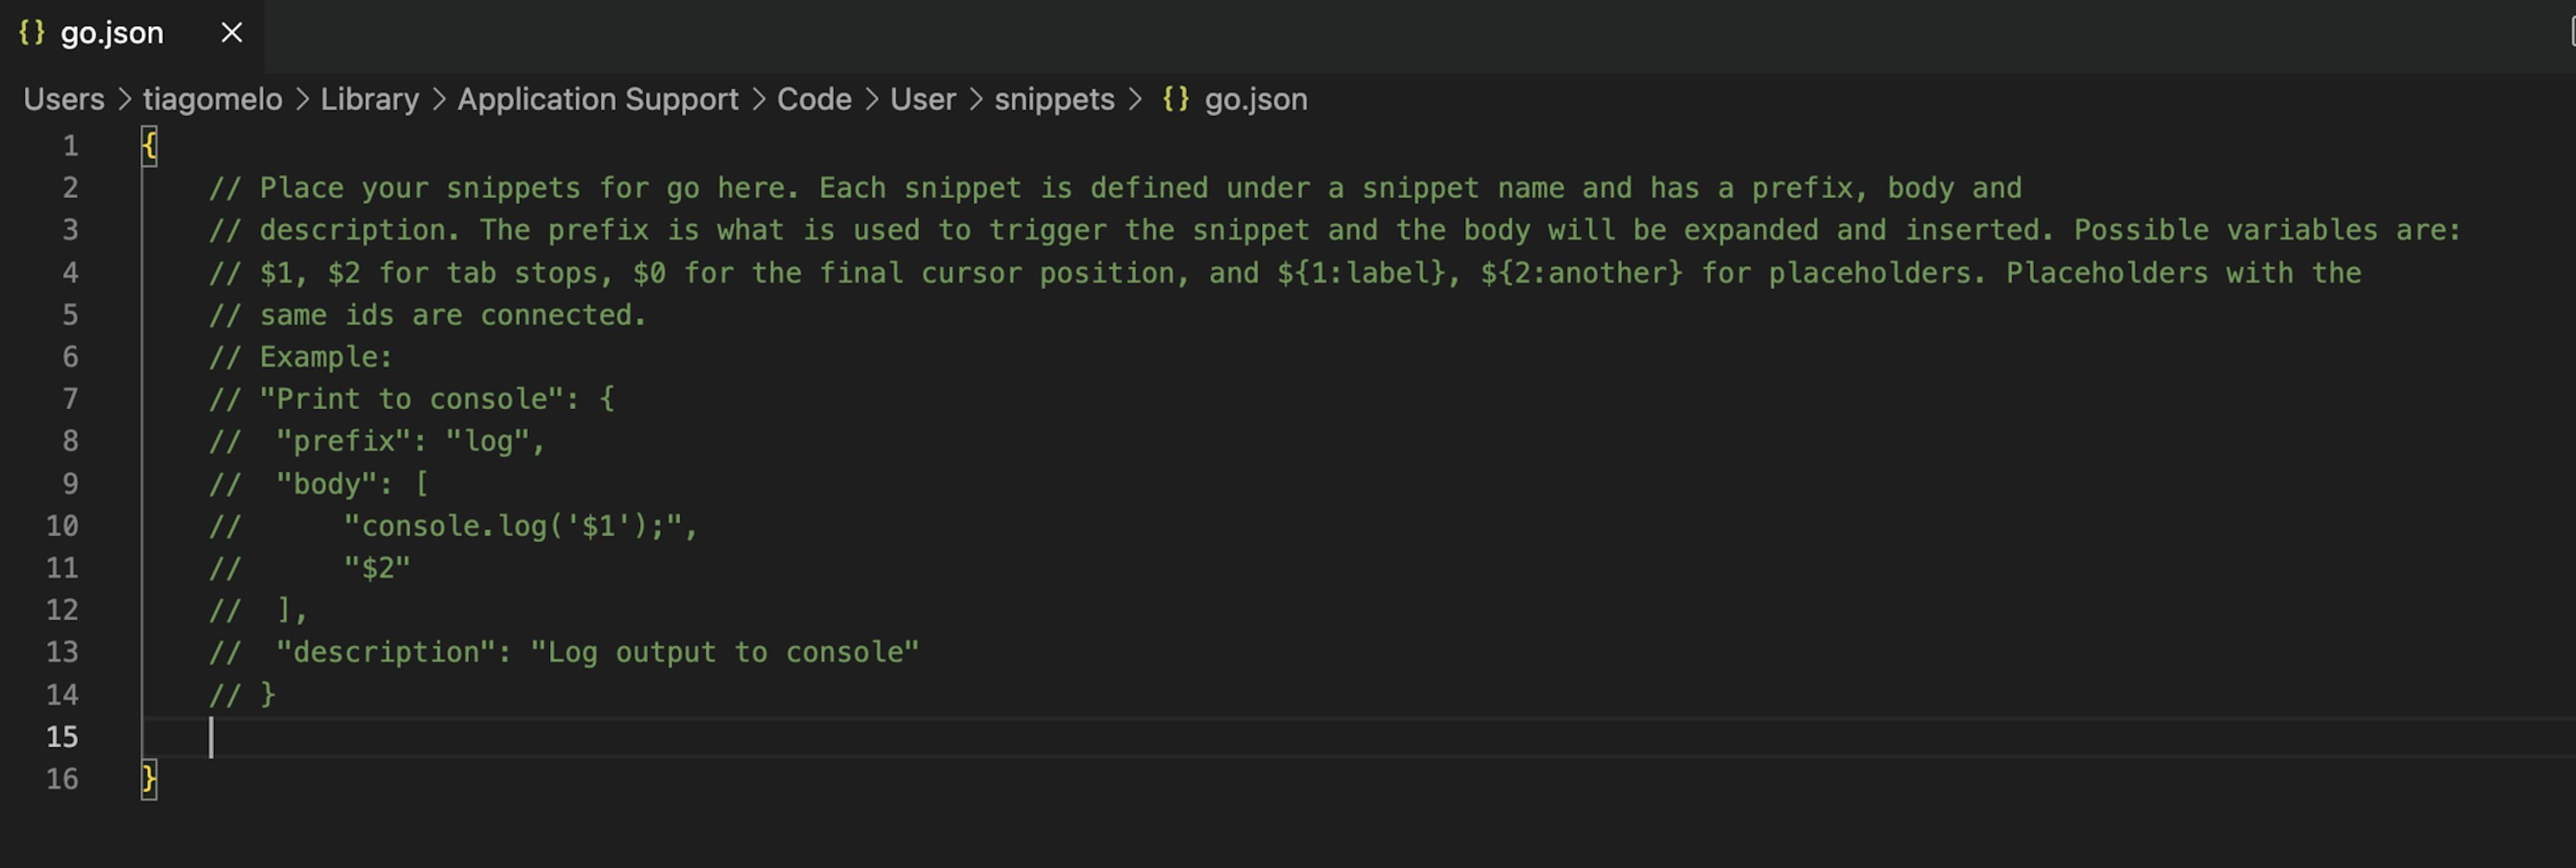
Task: Click closing curly brace on line 16
Action: pos(149,779)
